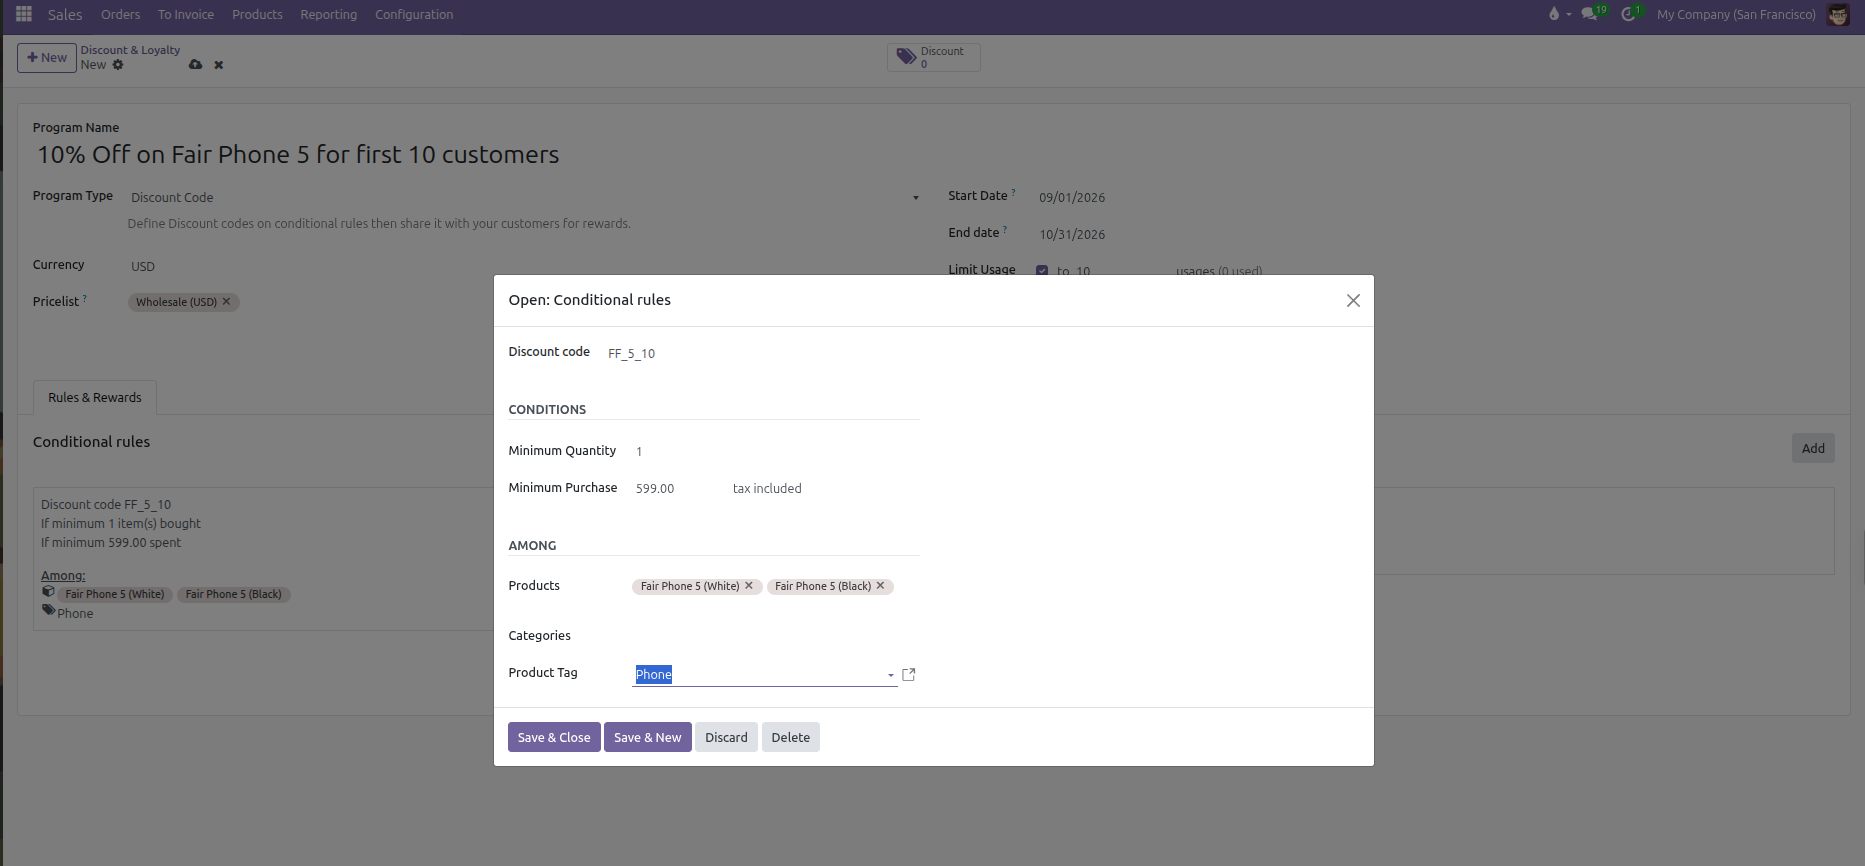This screenshot has width=1865, height=866.
Task: Open the Program Type dropdown
Action: coord(525,198)
